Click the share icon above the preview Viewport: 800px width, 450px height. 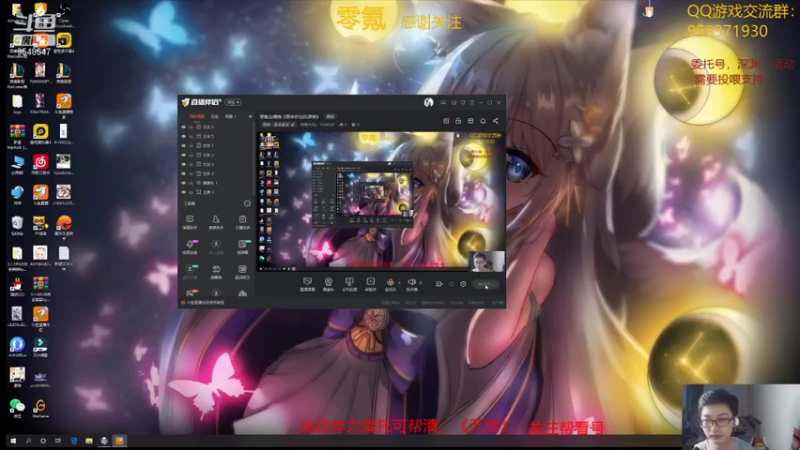tap(495, 121)
